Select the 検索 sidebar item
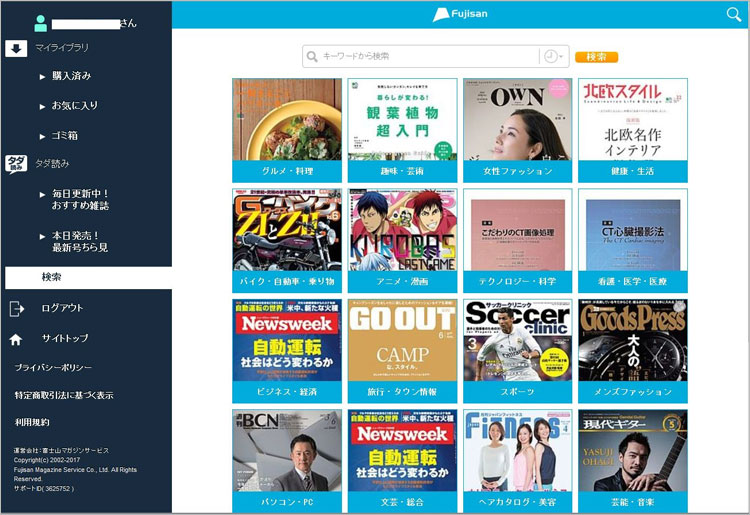Screen dimensions: 750x515 point(88,277)
